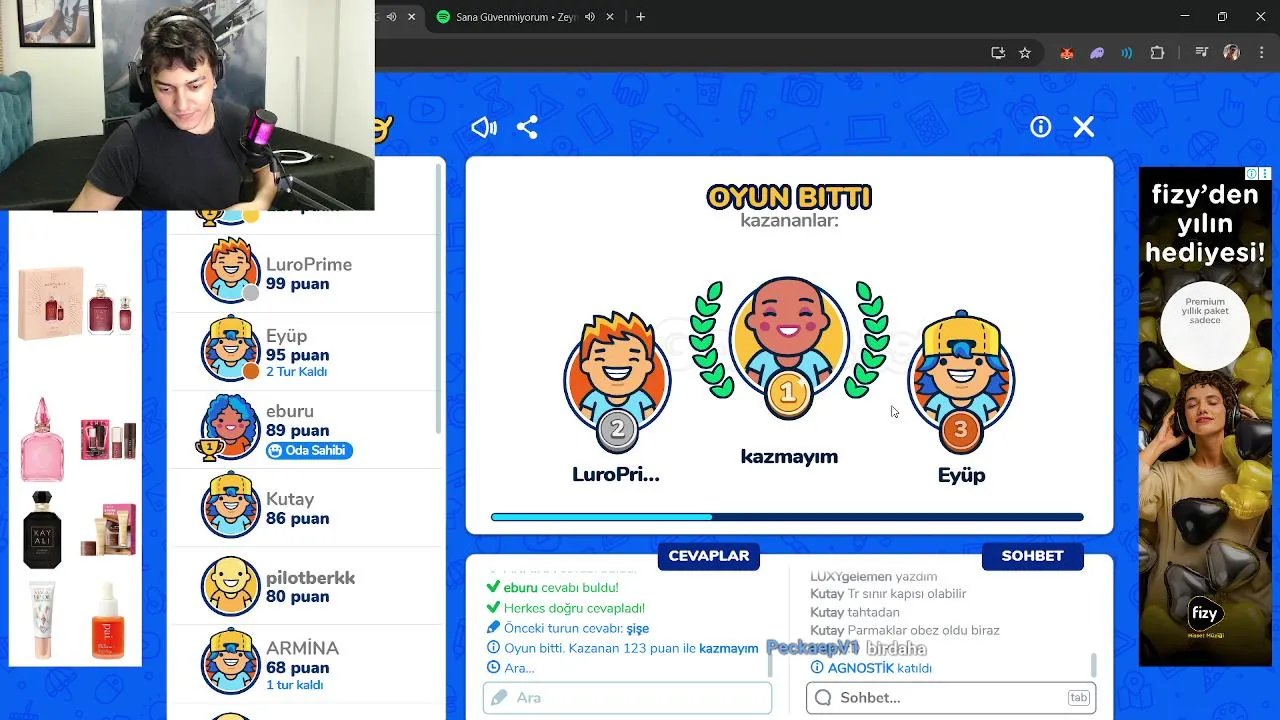Open the Chrome profile avatar
This screenshot has width=1280, height=720.
point(1231,53)
